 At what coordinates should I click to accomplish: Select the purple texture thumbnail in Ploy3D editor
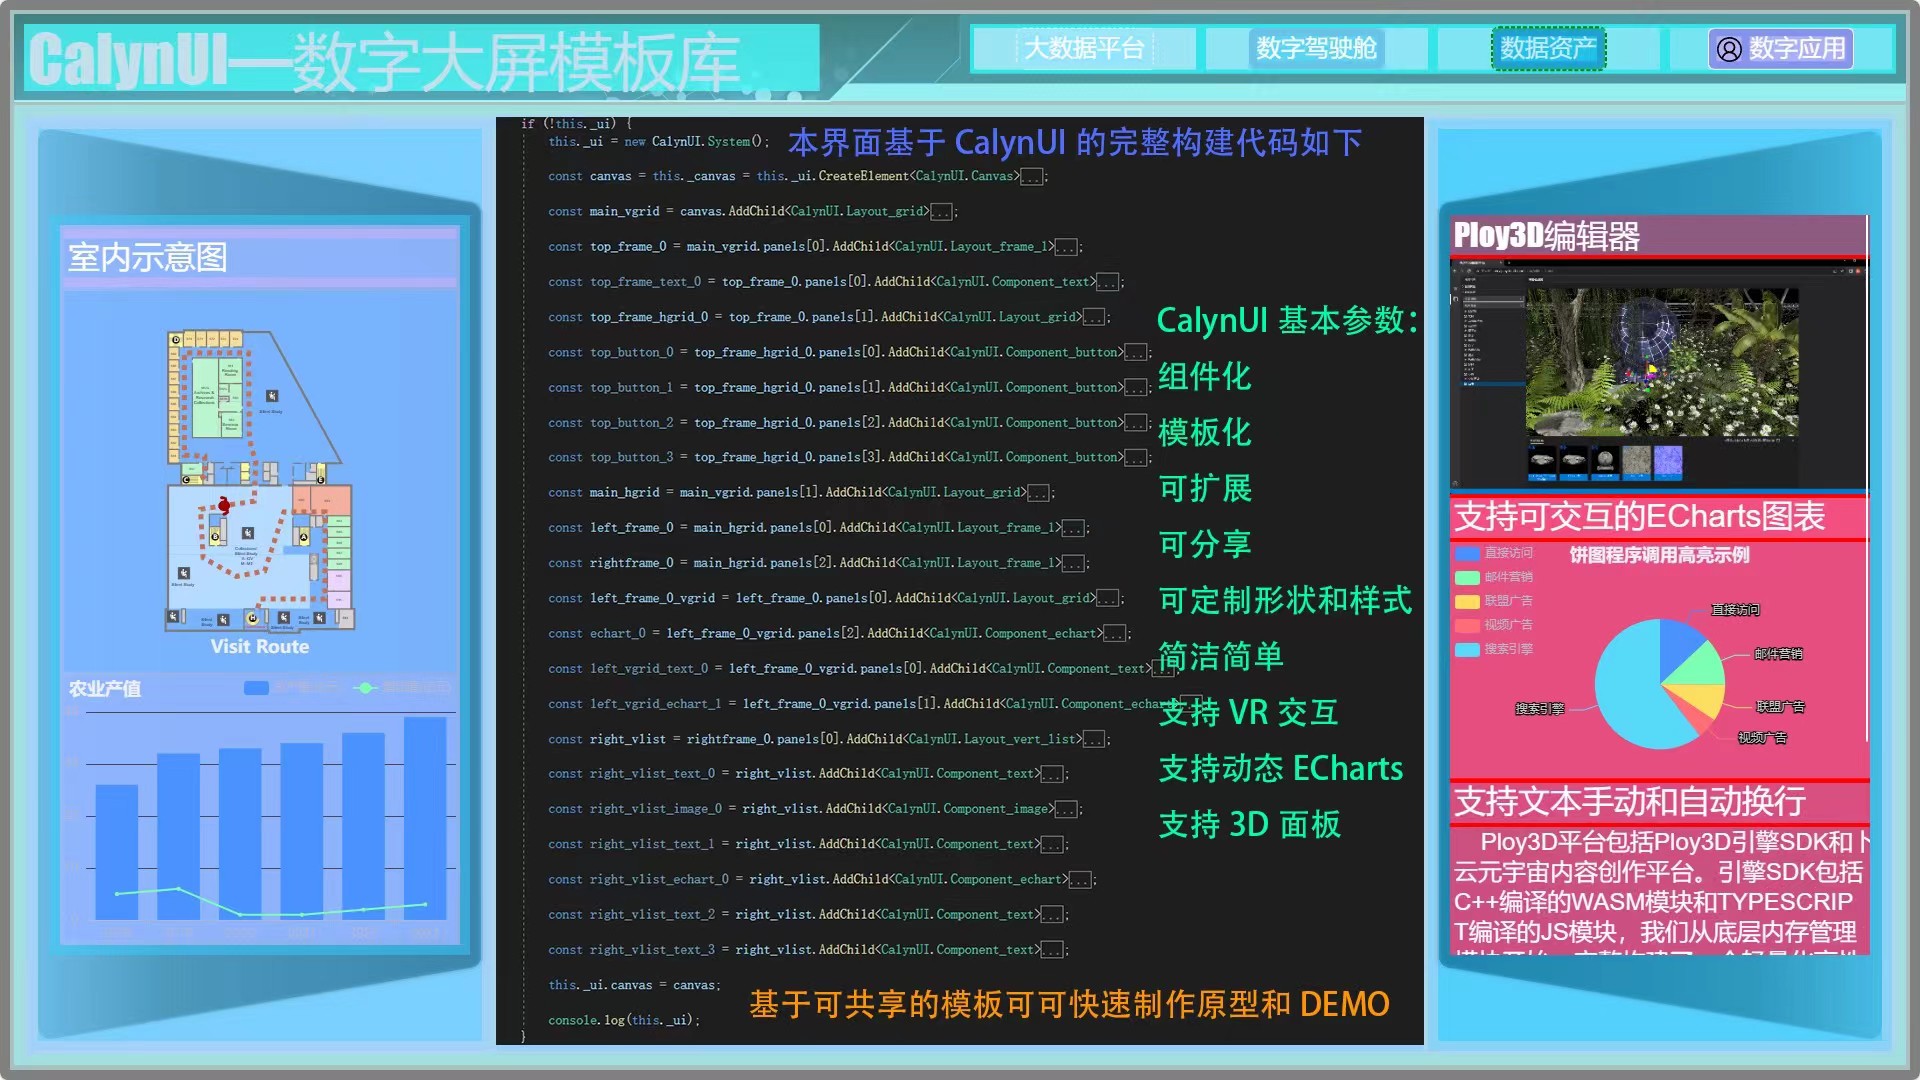tap(1668, 462)
